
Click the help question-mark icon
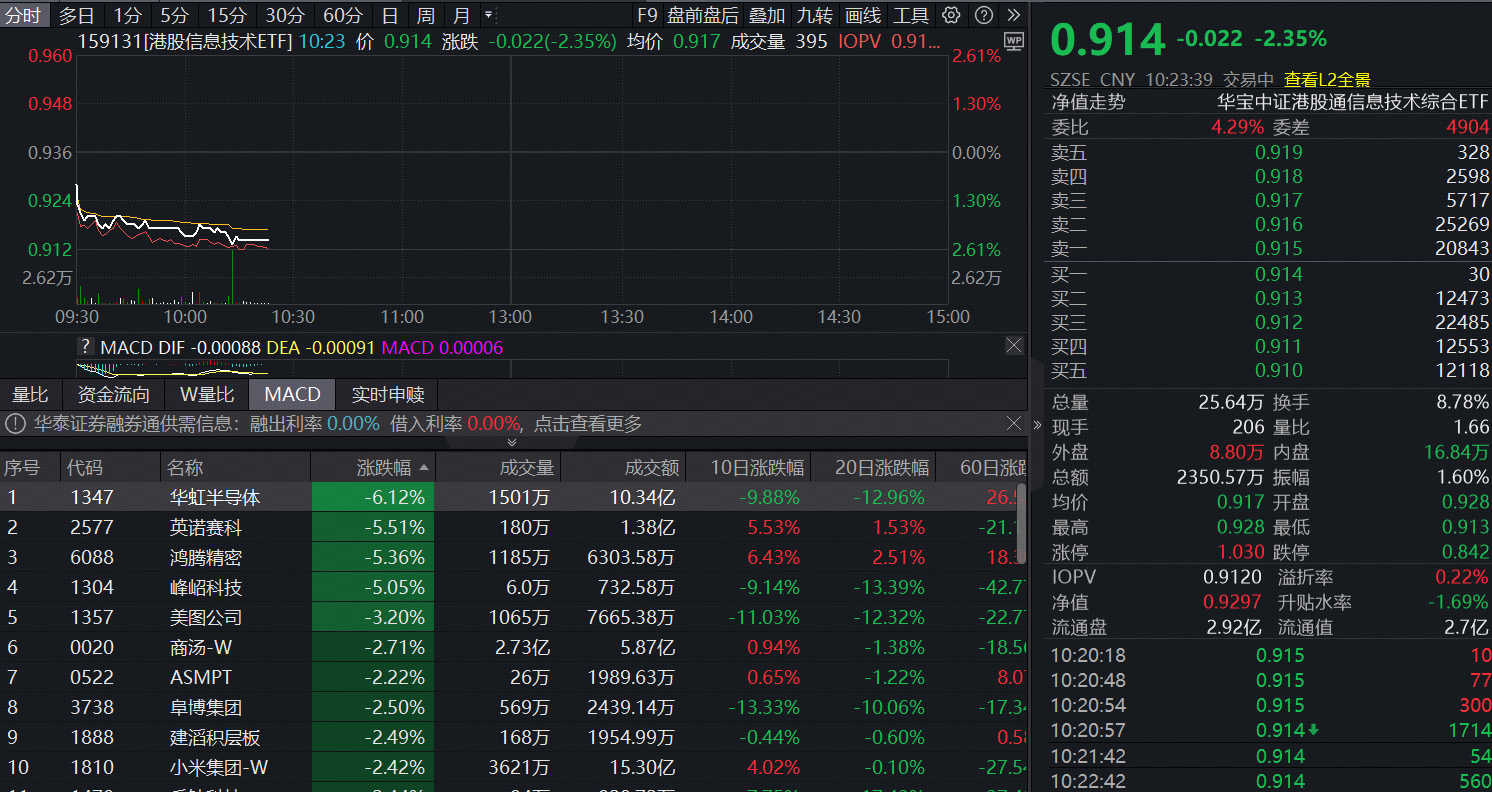pyautogui.click(x=983, y=15)
